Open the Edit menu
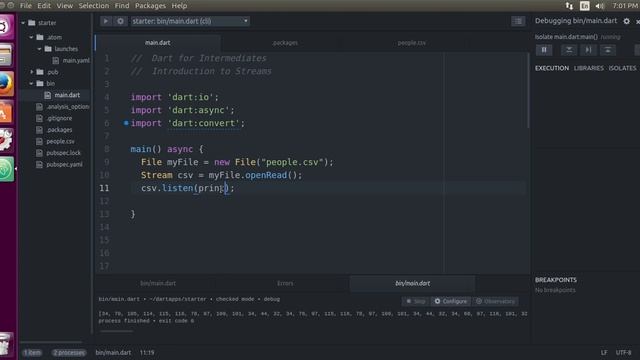640x360 pixels. point(44,6)
